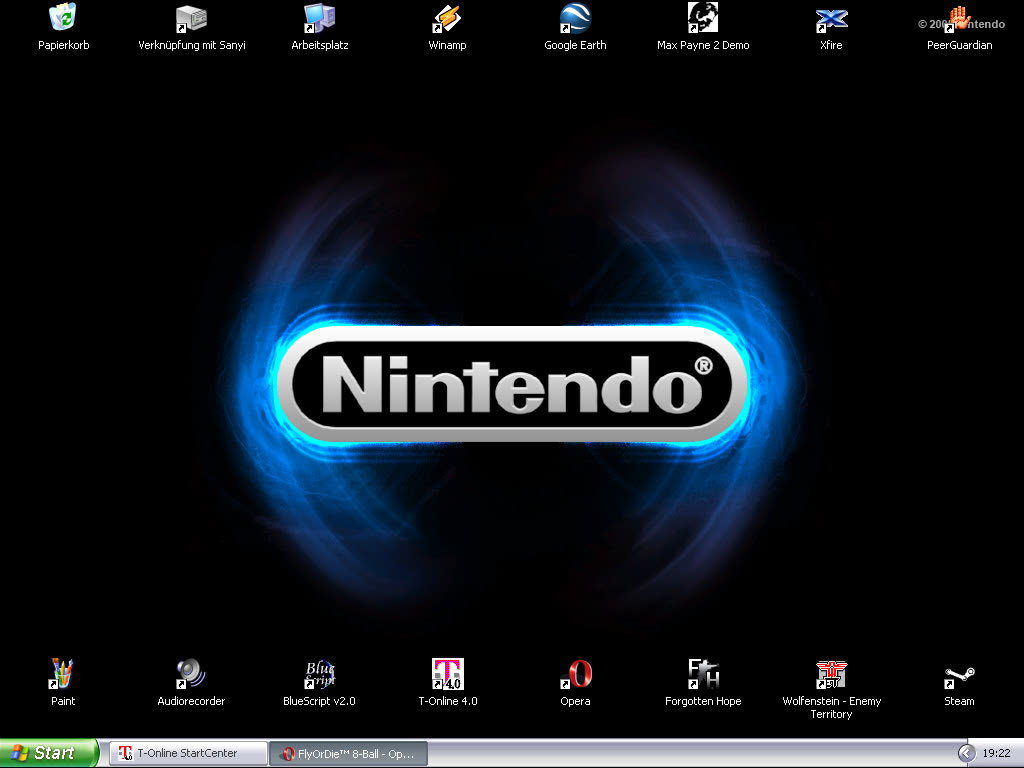Click the Max Payne 2 Demo icon

[703, 19]
